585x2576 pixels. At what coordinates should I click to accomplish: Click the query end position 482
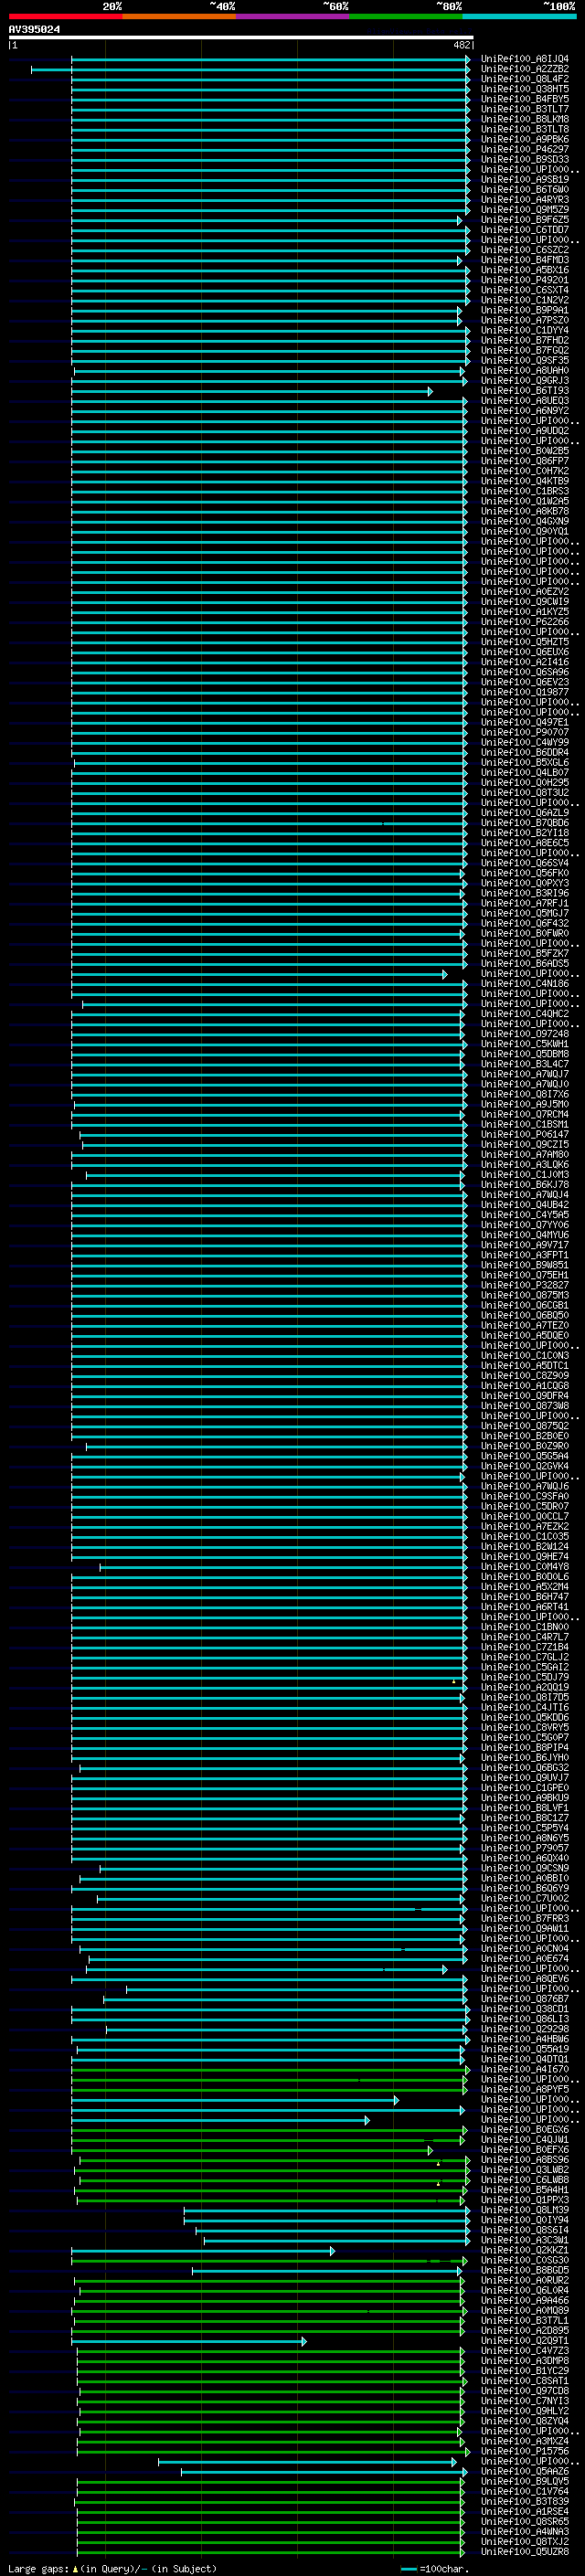(x=462, y=45)
